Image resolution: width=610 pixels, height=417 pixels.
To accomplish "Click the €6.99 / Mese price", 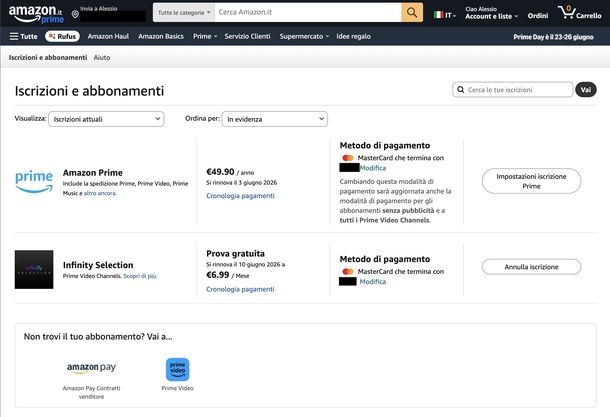I will (x=228, y=275).
